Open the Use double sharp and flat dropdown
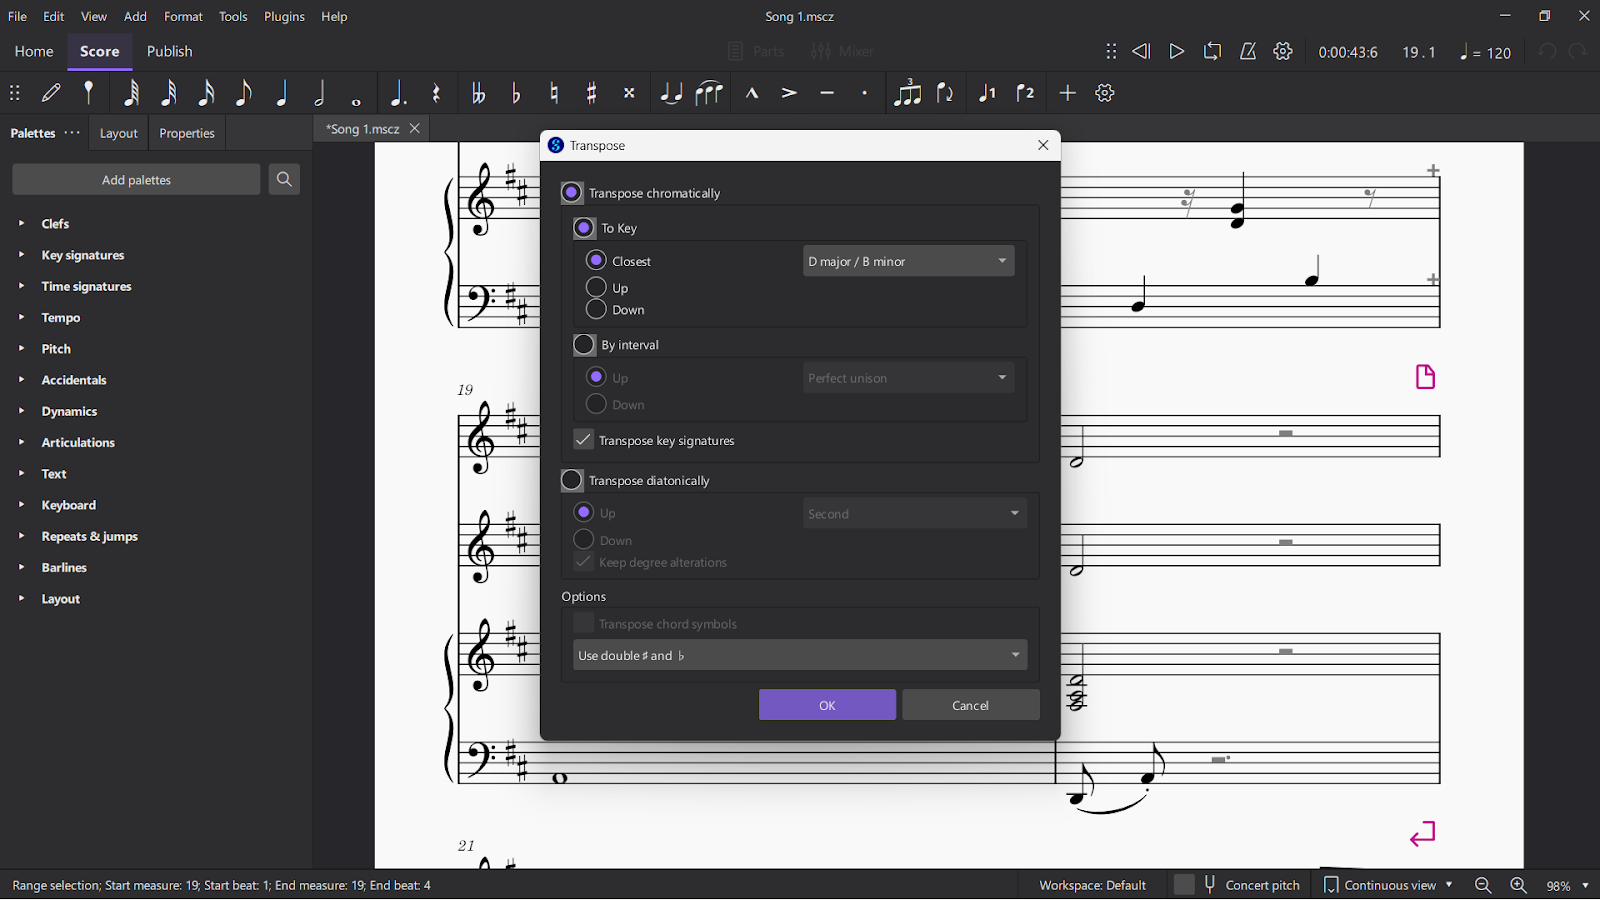 click(800, 655)
